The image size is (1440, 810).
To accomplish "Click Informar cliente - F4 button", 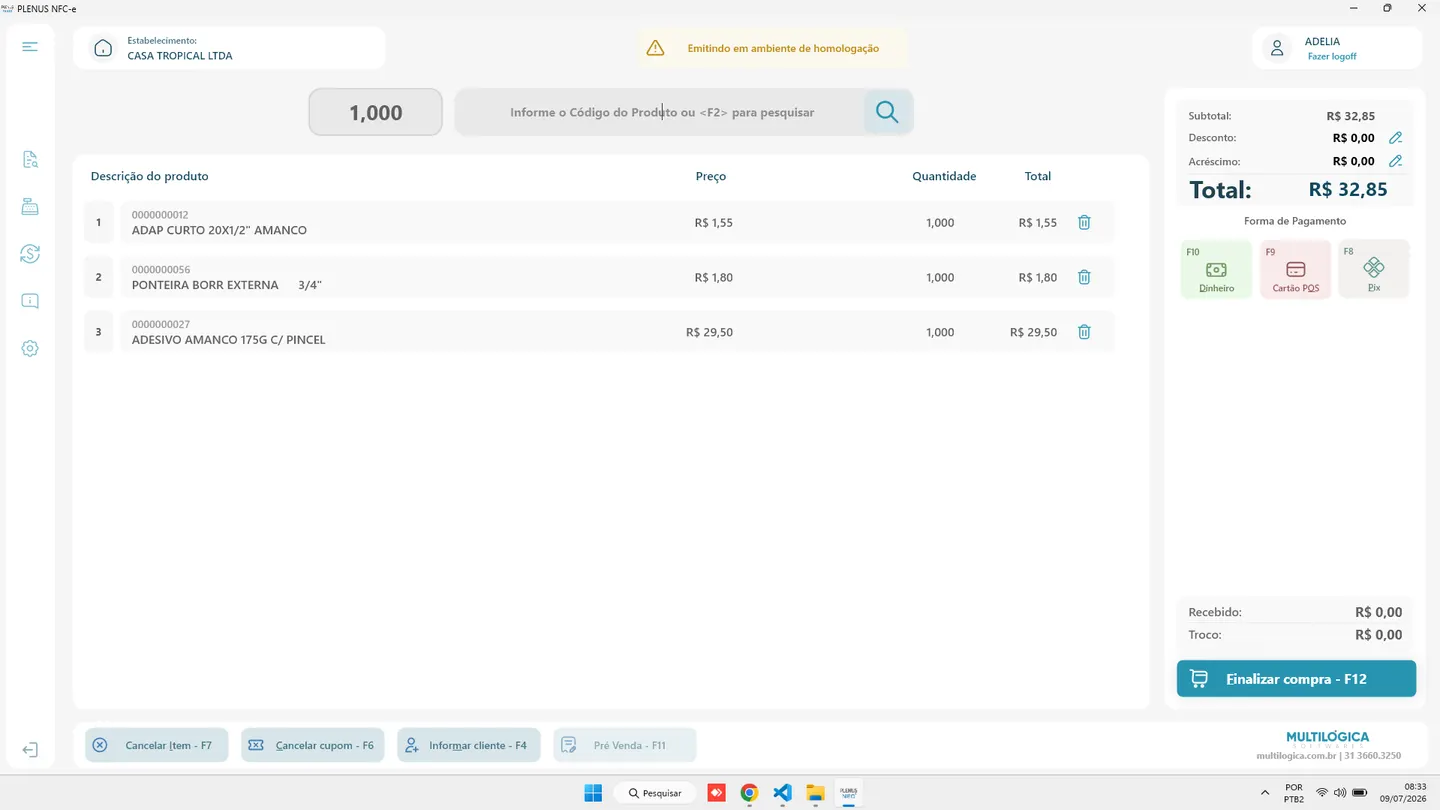I will coord(469,745).
